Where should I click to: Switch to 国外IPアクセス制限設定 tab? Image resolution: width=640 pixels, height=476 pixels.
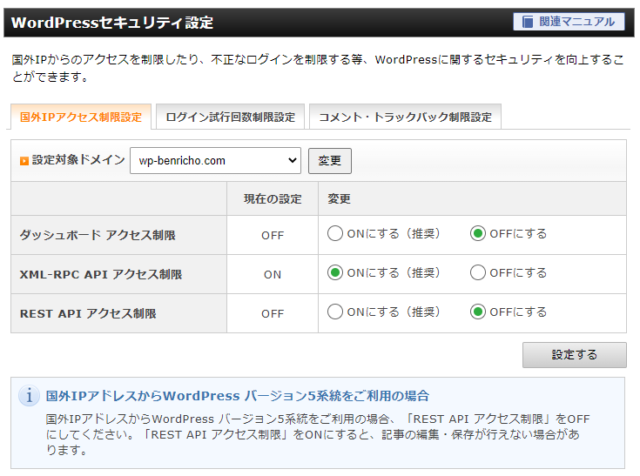point(81,117)
